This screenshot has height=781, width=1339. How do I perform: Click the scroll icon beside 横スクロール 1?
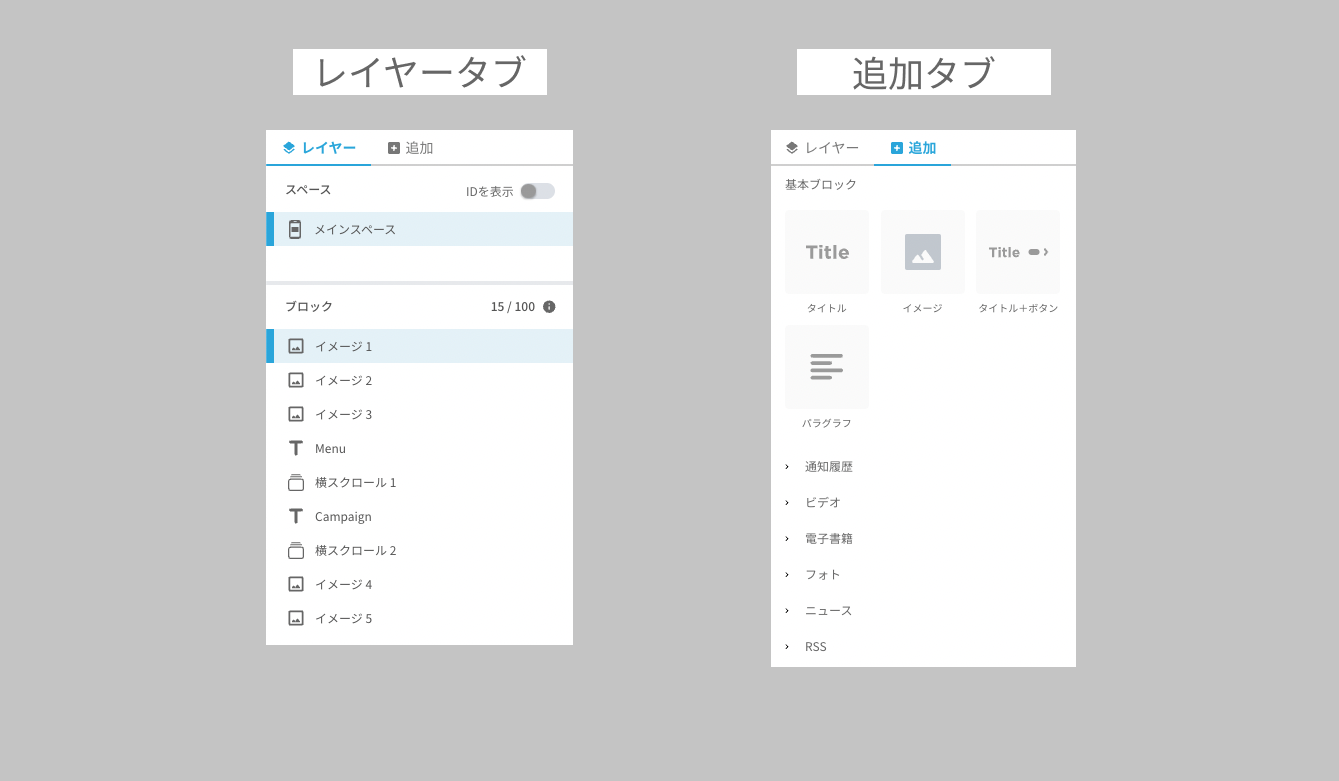[x=296, y=482]
